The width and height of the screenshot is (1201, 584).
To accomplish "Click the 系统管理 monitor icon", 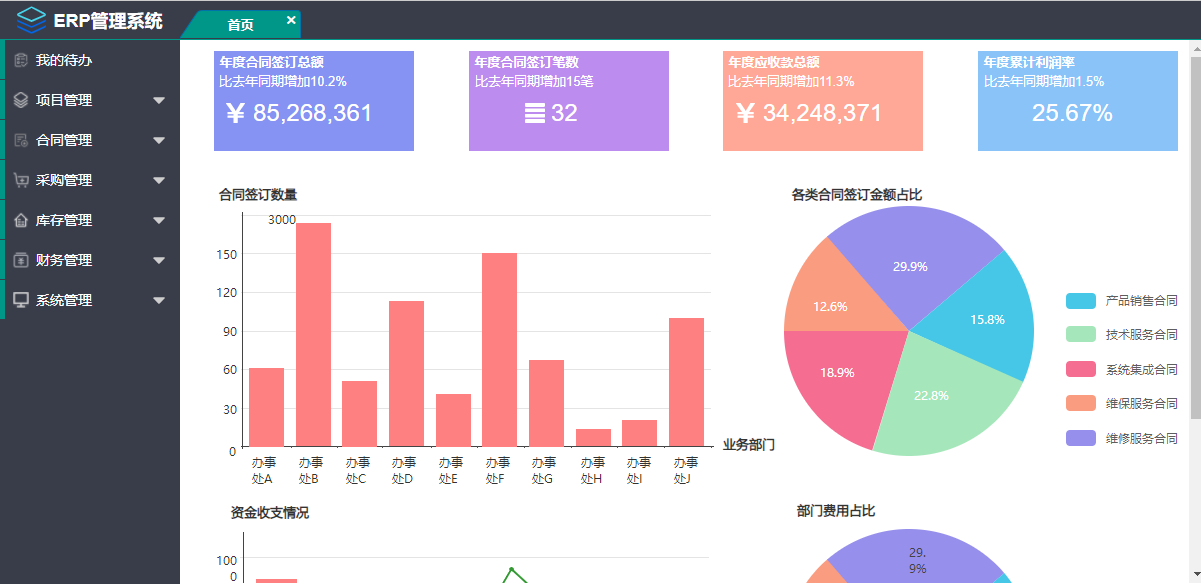I will click(x=21, y=300).
